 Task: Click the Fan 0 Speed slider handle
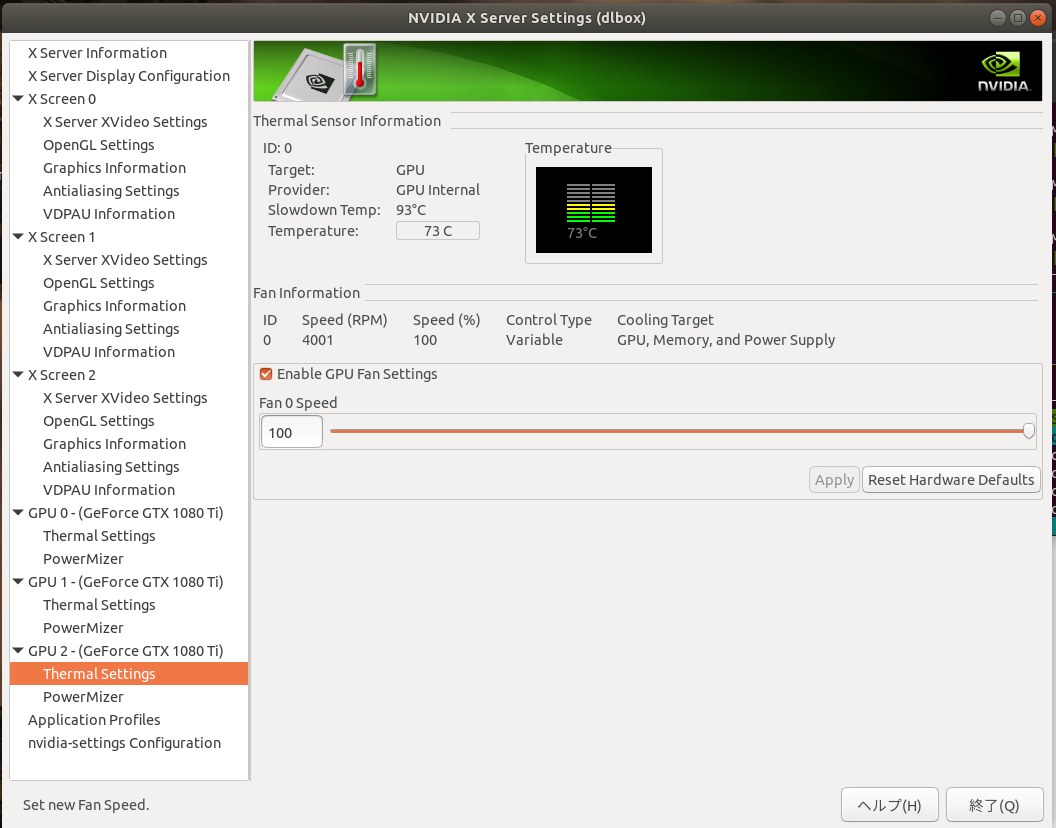[x=1028, y=431]
